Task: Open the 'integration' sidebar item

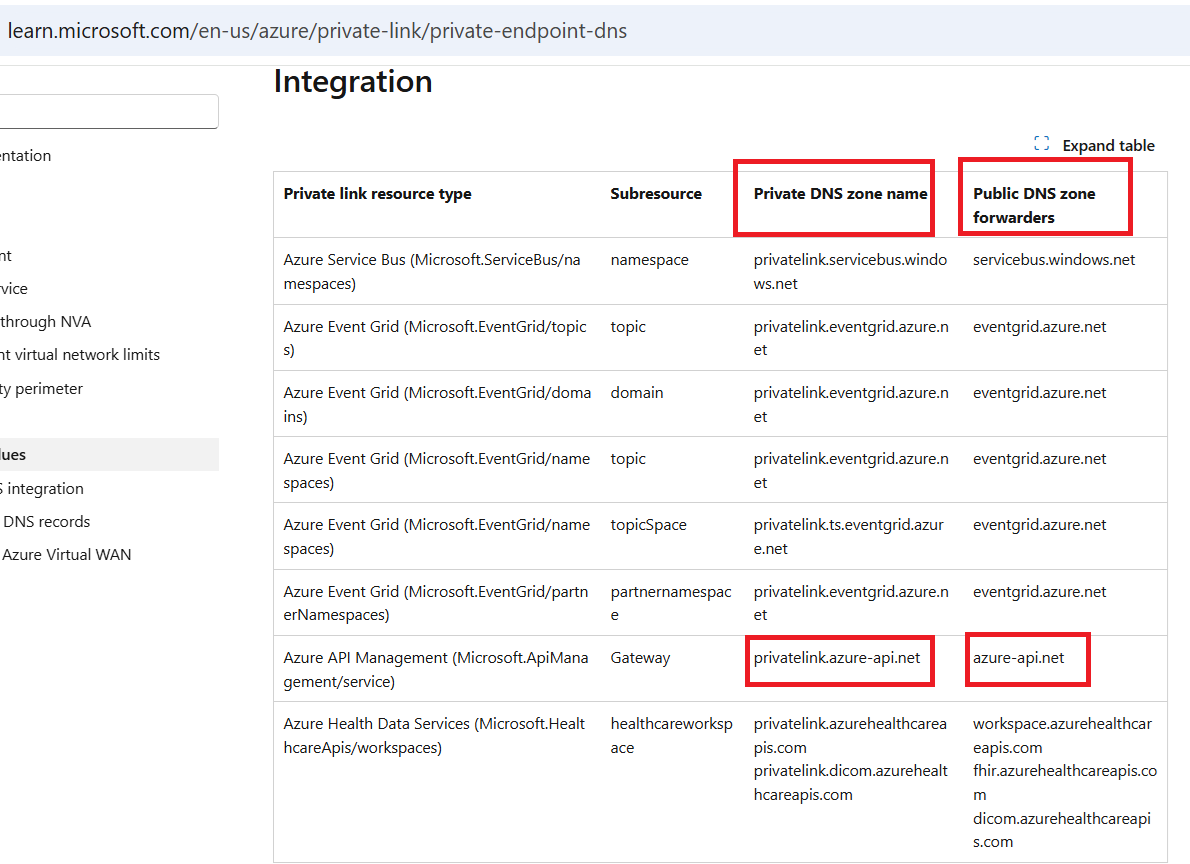Action: pyautogui.click(x=42, y=489)
